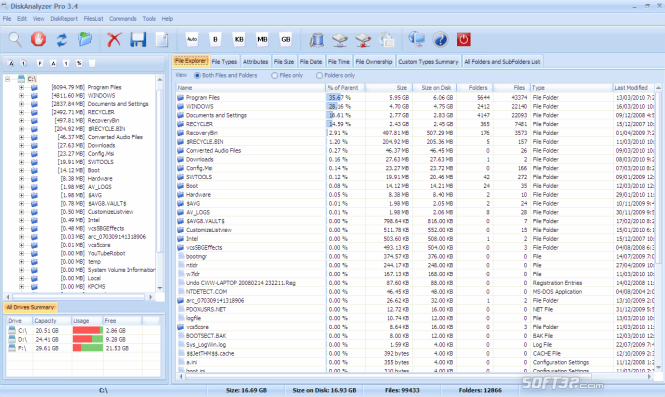
Task: Click the D:\ drive usage bar
Action: (88, 339)
